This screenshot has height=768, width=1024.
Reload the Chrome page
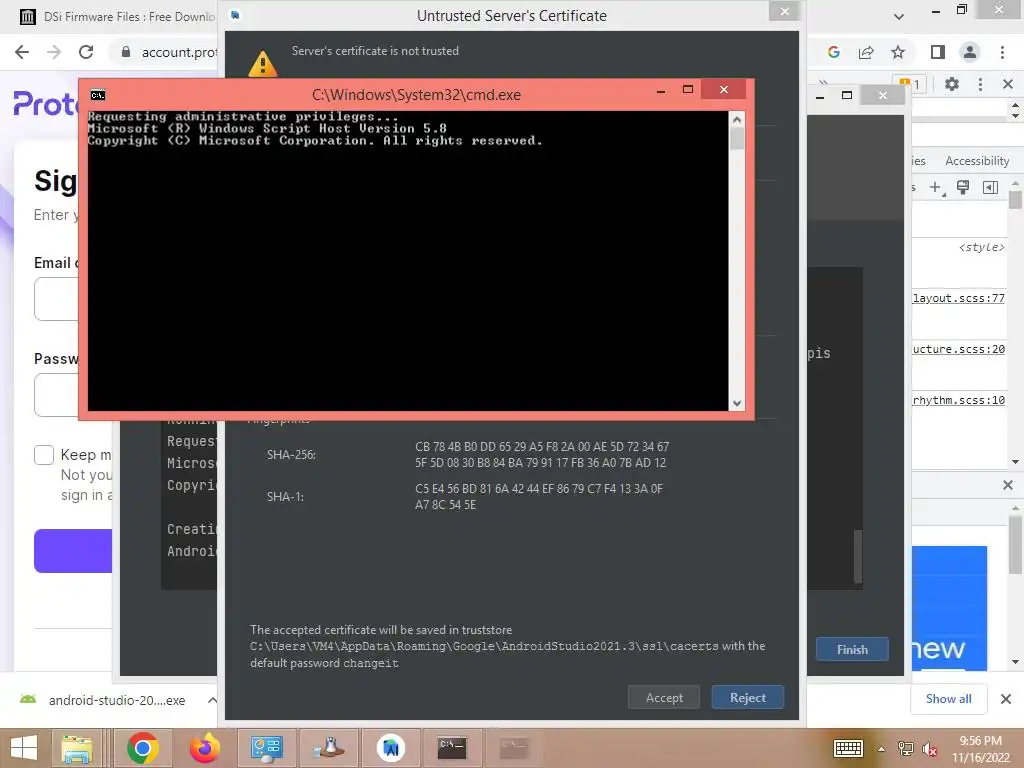(86, 52)
